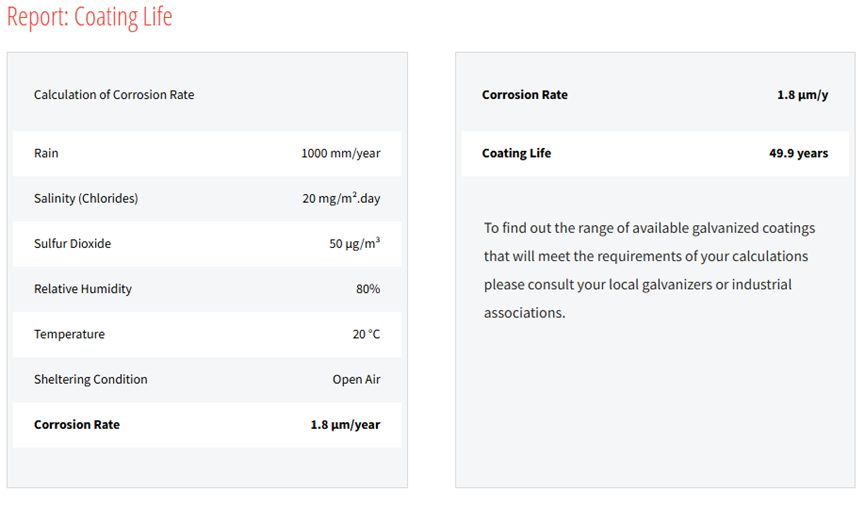Click the Rain row label
This screenshot has height=508, width=865.
pos(46,153)
